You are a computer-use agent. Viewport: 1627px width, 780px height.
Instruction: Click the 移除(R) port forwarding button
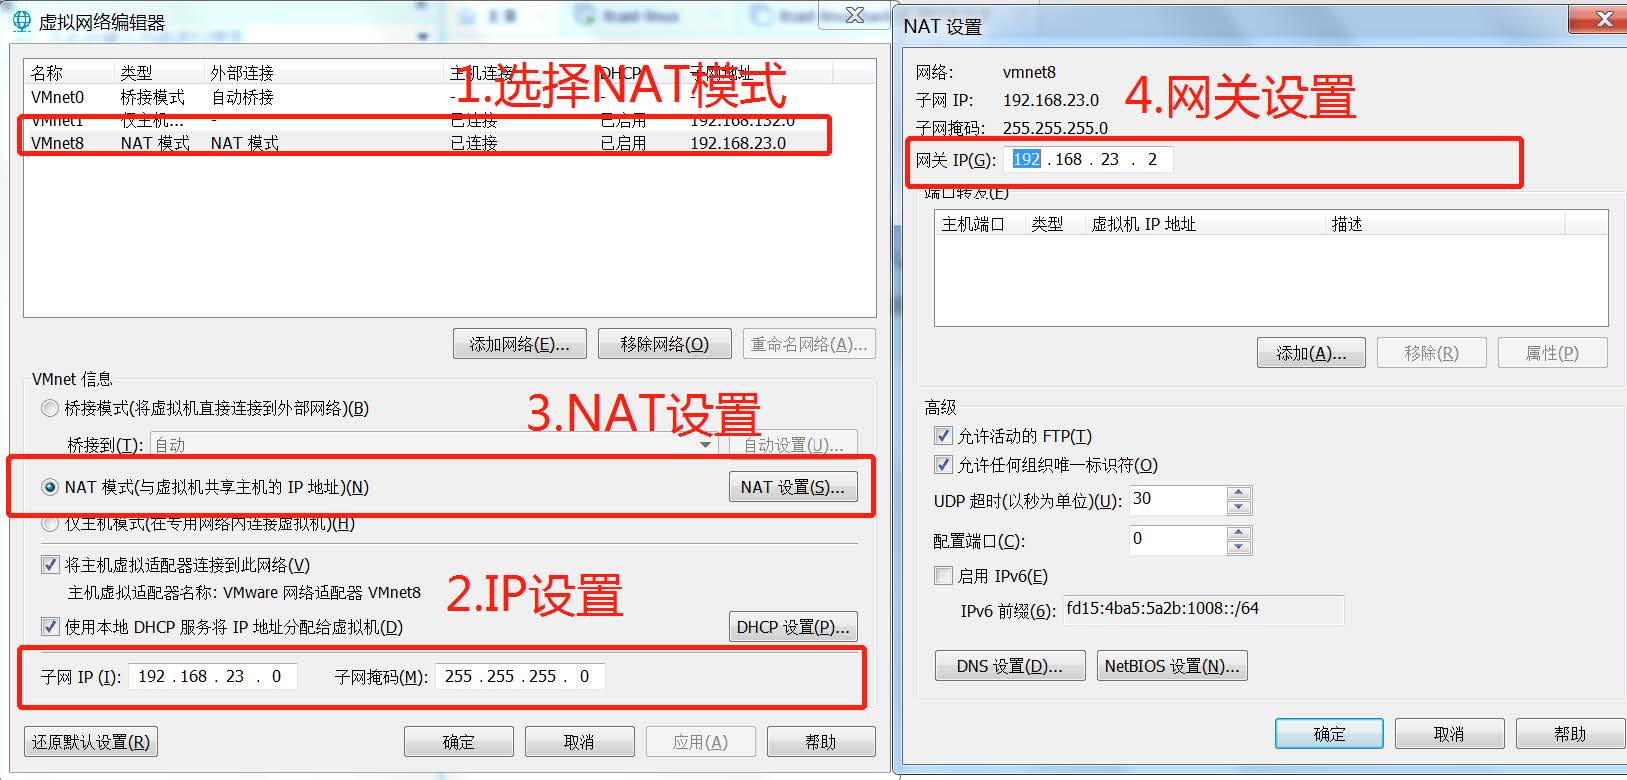pos(1431,353)
